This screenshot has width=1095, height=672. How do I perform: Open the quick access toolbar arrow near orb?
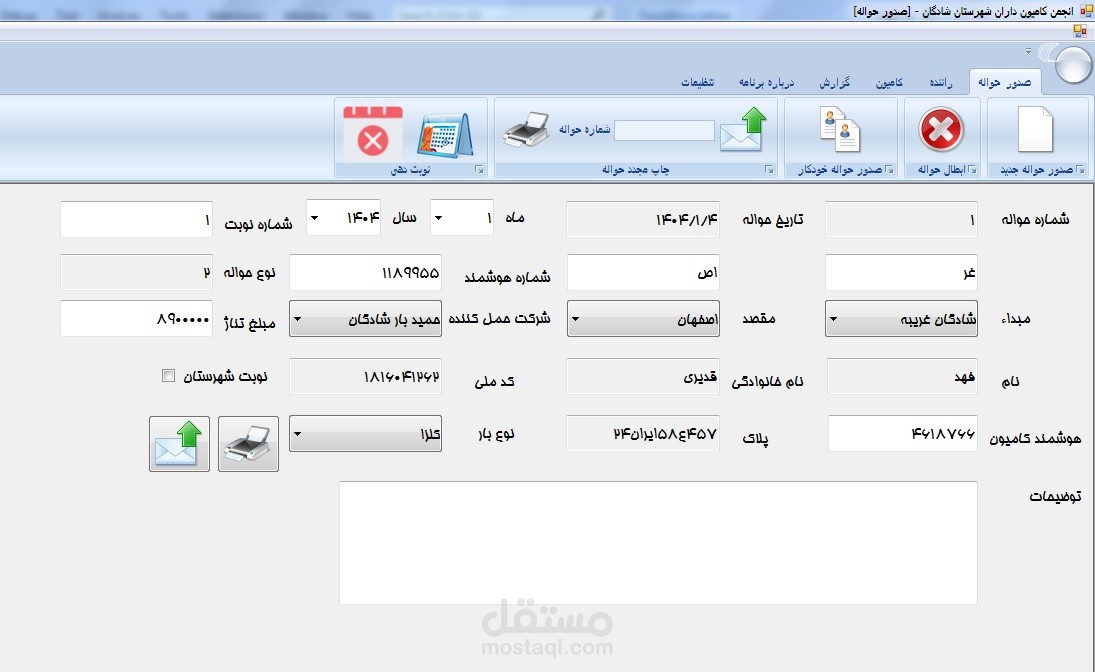tap(1028, 51)
